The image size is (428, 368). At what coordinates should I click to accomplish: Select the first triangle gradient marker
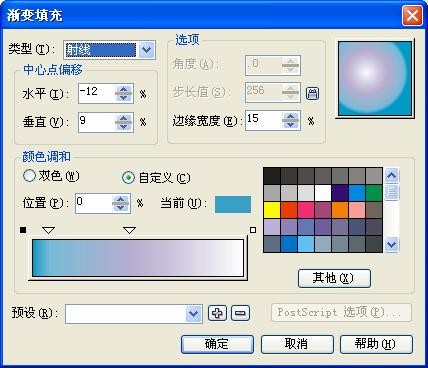click(x=49, y=230)
